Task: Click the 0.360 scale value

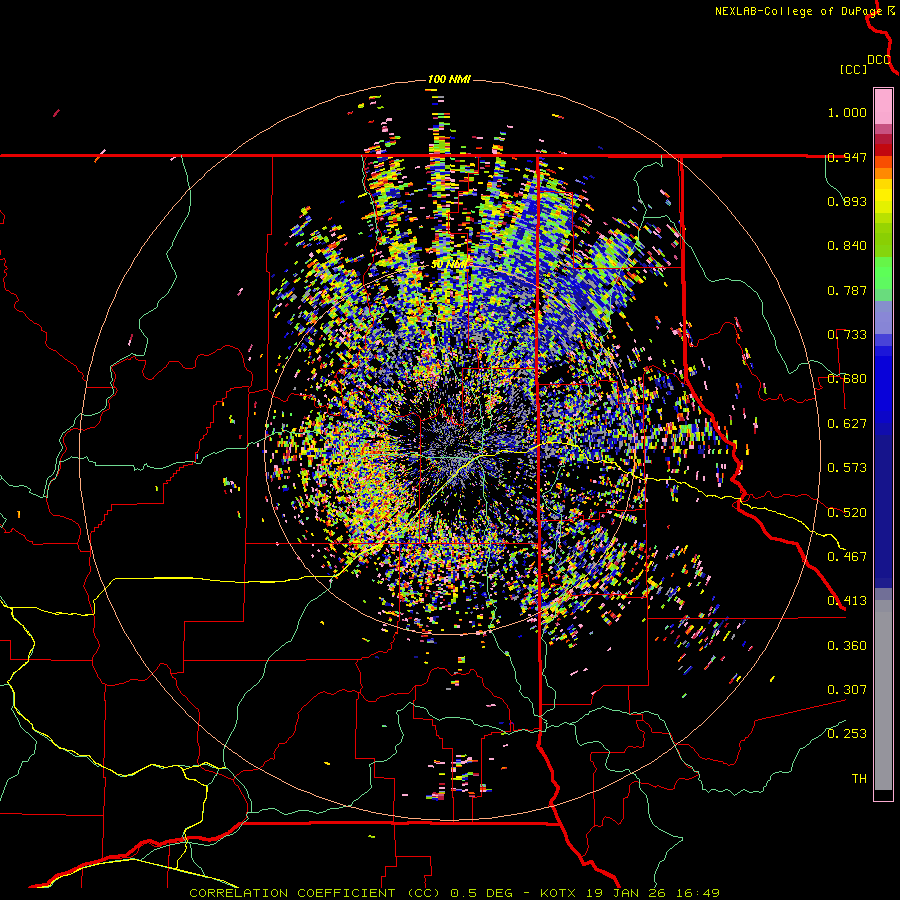Action: [x=847, y=646]
